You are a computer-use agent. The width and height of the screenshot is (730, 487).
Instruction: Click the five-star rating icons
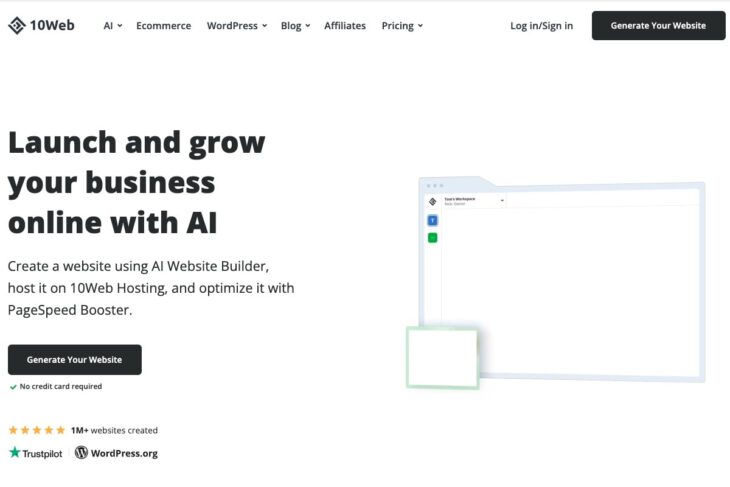point(37,430)
